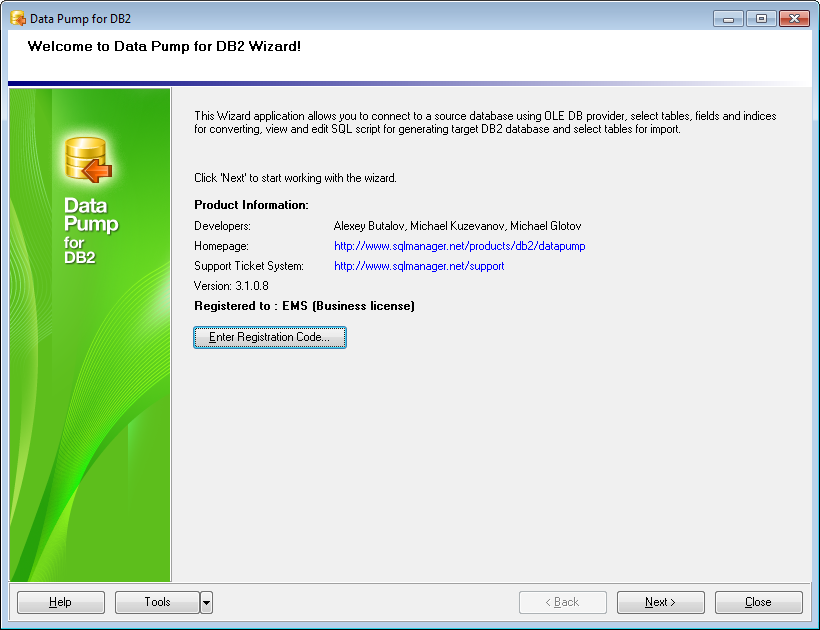Image resolution: width=820 pixels, height=630 pixels.
Task: Click 'Version: 3.1.0.8' text
Action: (231, 286)
